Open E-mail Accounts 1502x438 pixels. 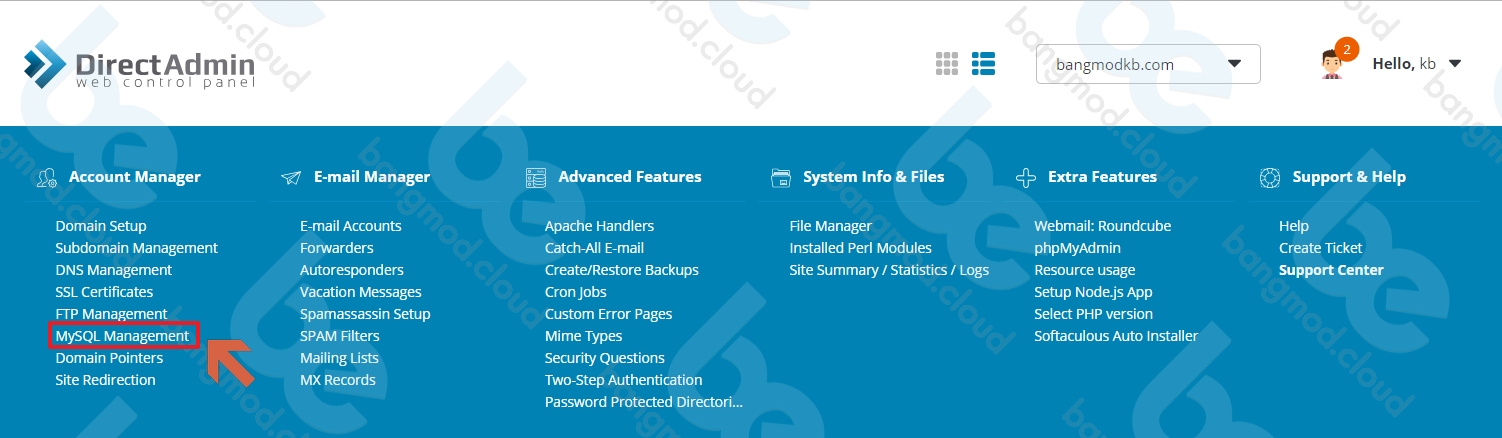[x=350, y=226]
